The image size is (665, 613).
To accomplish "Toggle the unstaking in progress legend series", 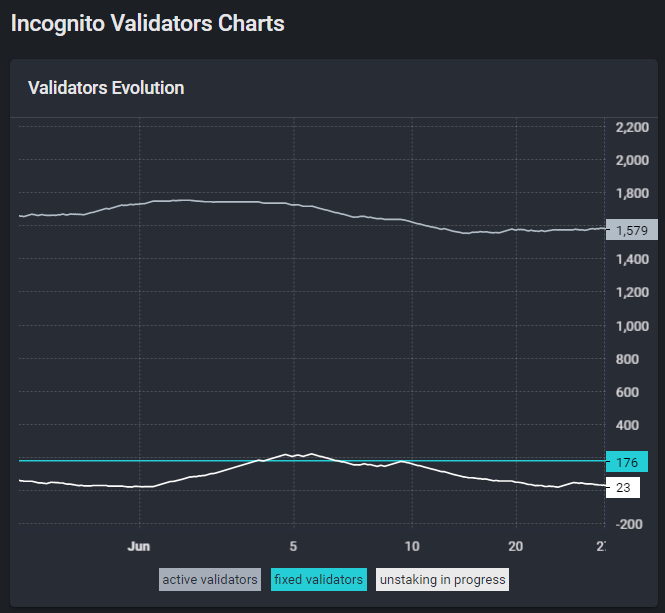I will click(442, 579).
